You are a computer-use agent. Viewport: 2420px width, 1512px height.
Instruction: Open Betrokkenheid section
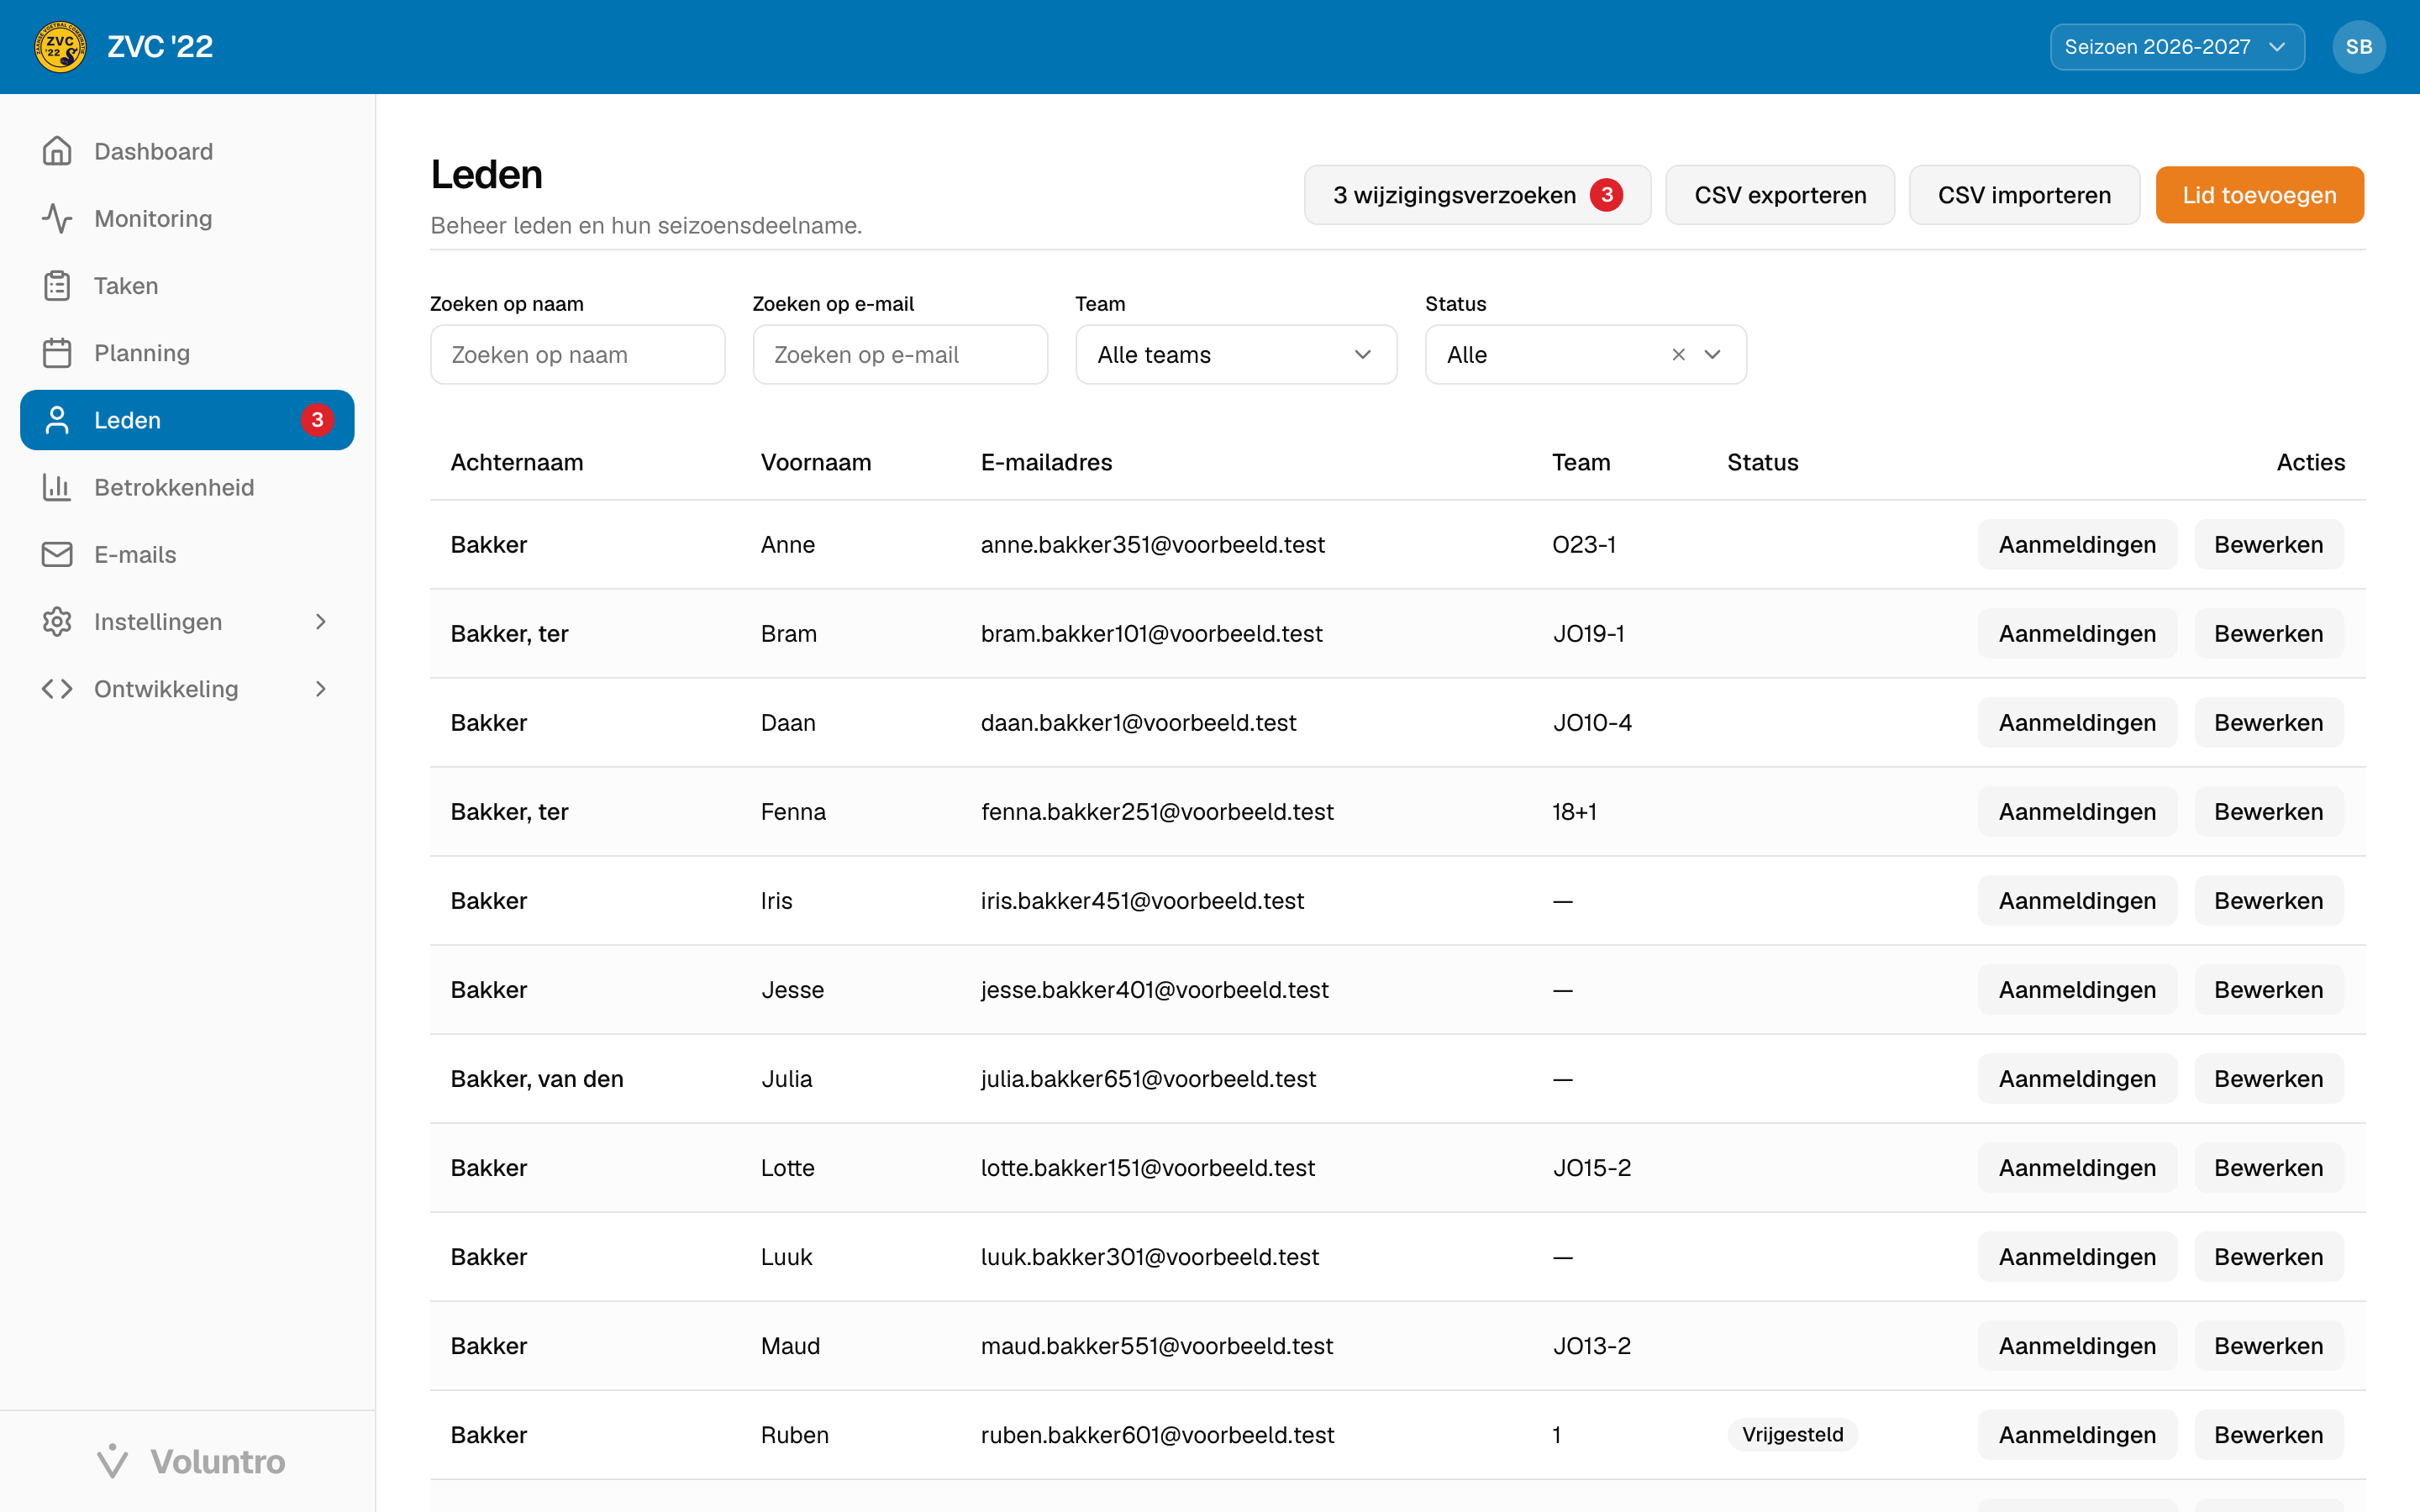(x=187, y=487)
